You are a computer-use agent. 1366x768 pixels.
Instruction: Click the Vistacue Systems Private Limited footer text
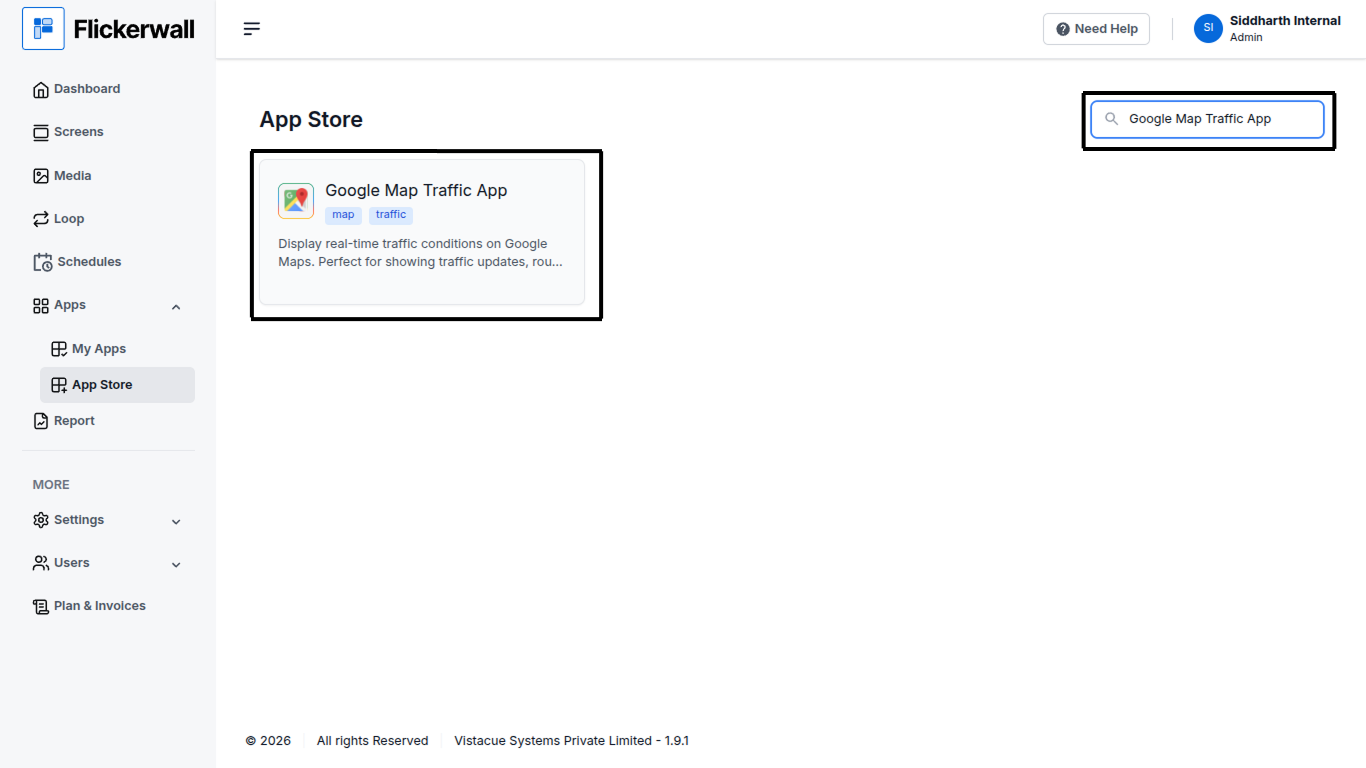tap(571, 741)
